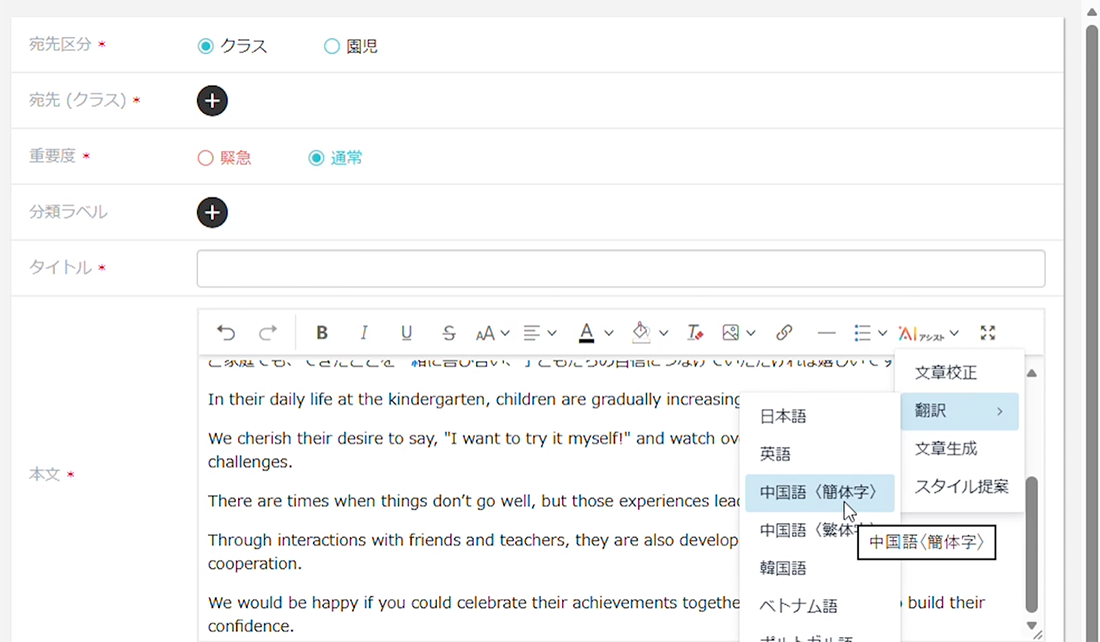This screenshot has width=1100, height=642.
Task: Click the paragraph starting 'We cherish their desire'
Action: tap(473, 450)
